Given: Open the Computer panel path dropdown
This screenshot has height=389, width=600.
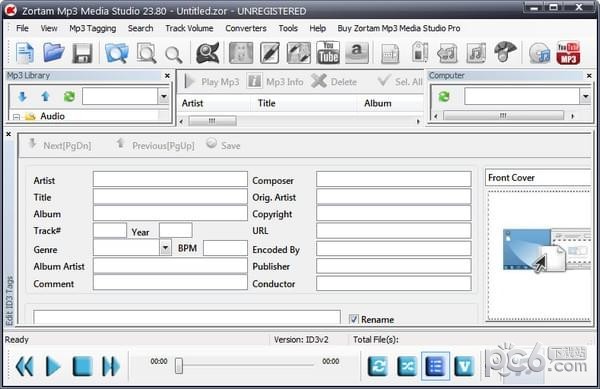Looking at the screenshot, I should [585, 96].
